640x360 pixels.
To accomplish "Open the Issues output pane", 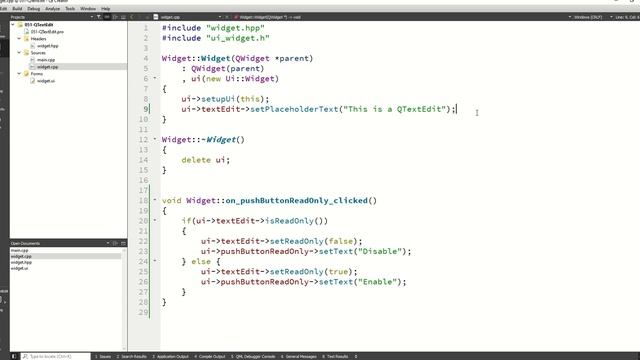I will (103, 356).
